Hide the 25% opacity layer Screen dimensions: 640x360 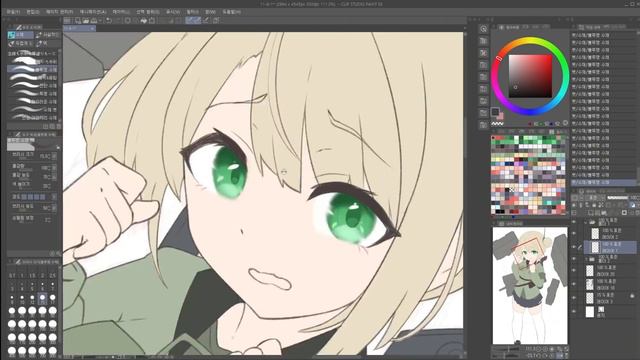click(574, 298)
